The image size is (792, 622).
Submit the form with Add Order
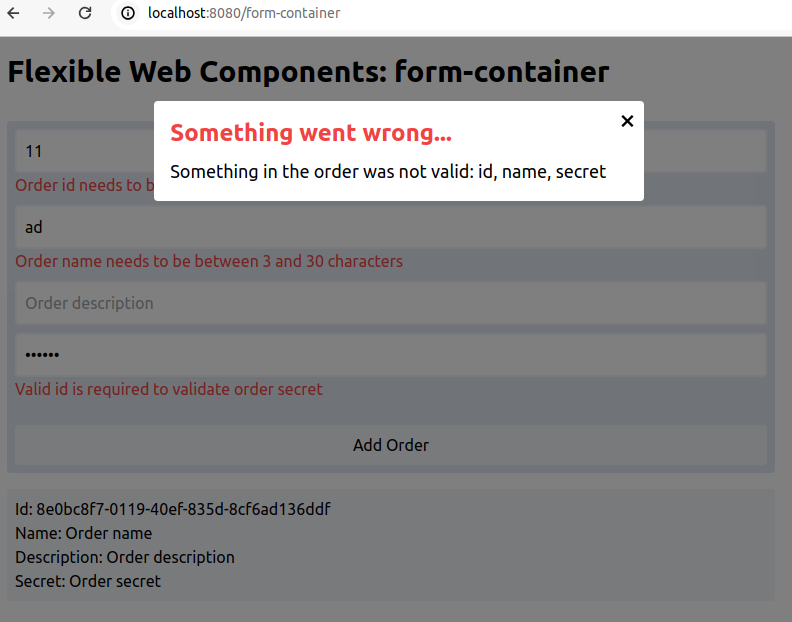point(391,445)
